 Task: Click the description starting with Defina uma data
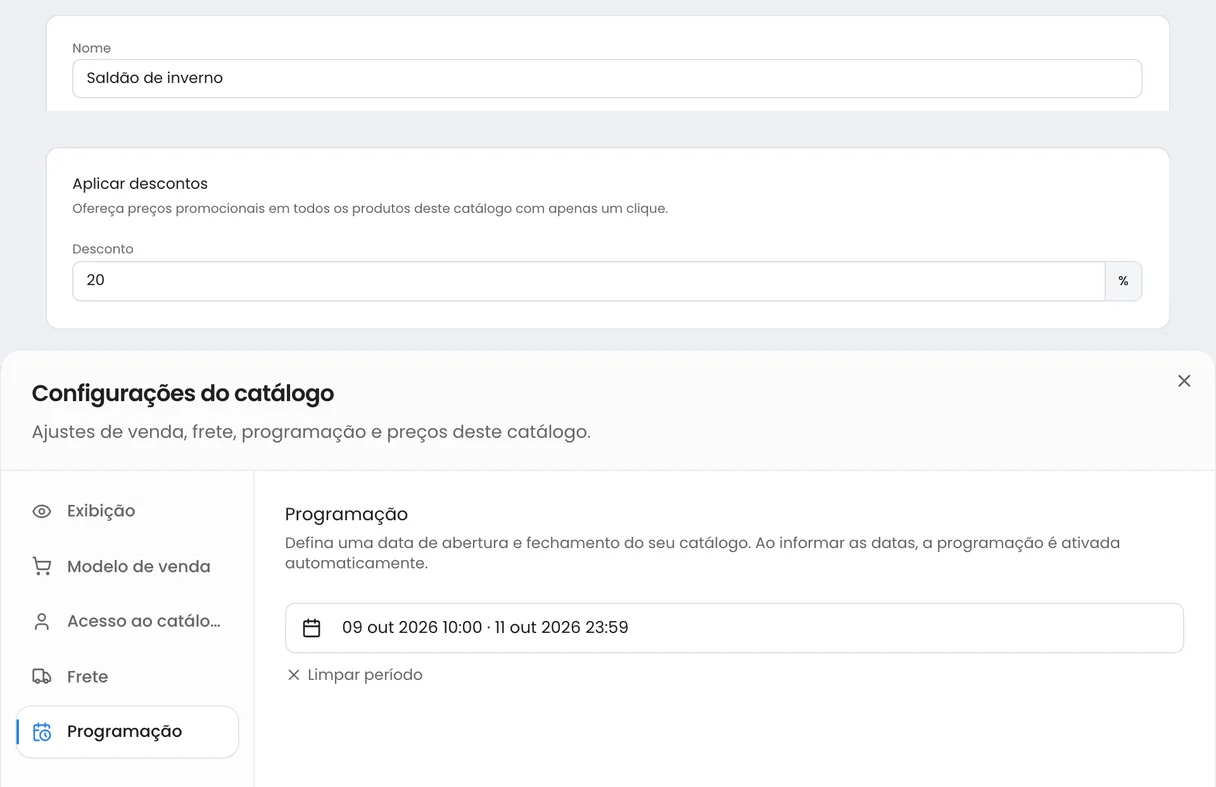702,553
